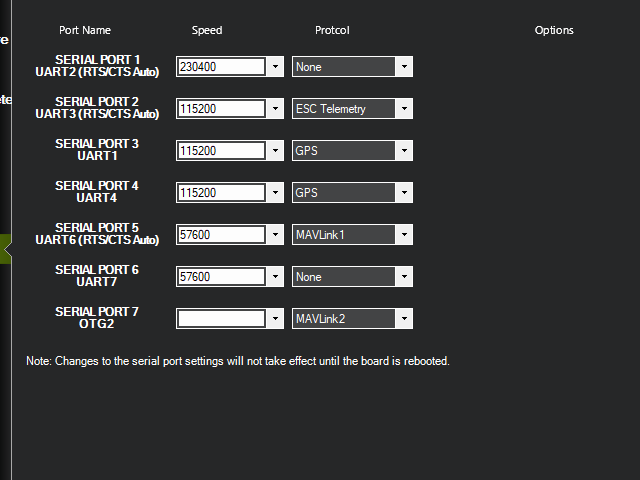Open Serial Port 3 GPS protocol dropdown
This screenshot has height=480, width=640.
(x=352, y=151)
